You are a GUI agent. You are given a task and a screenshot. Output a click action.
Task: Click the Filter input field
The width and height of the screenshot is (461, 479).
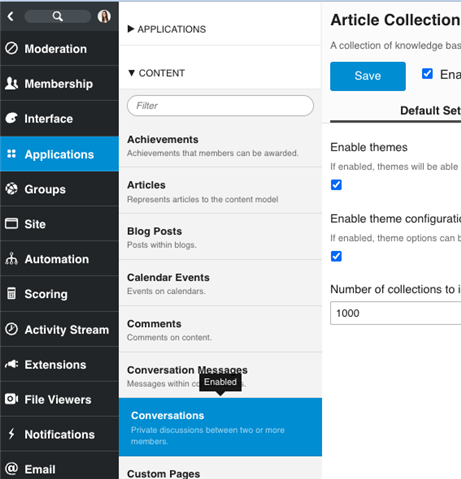pos(220,106)
